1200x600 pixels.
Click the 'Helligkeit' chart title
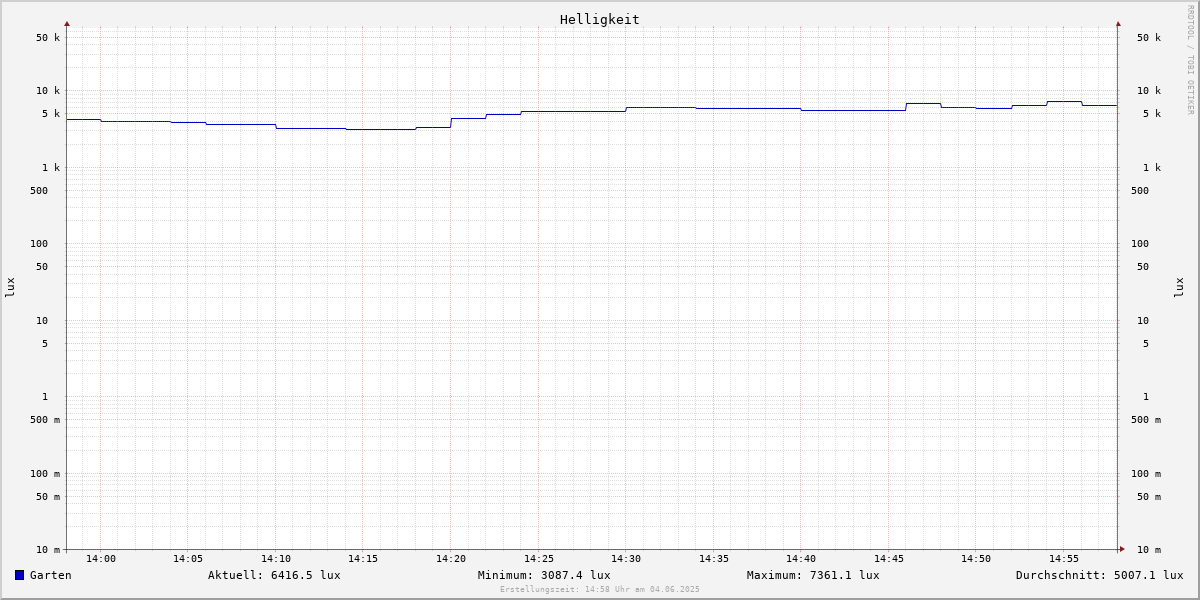pyautogui.click(x=600, y=19)
